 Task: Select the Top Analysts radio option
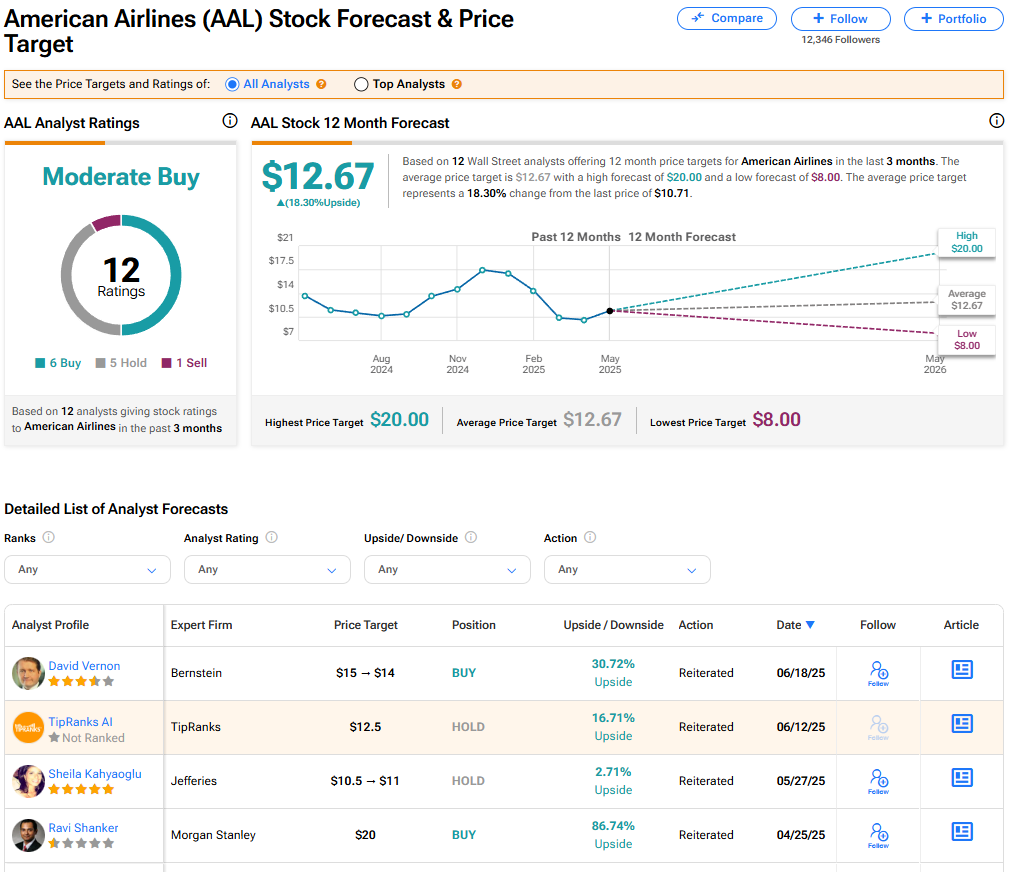(361, 84)
